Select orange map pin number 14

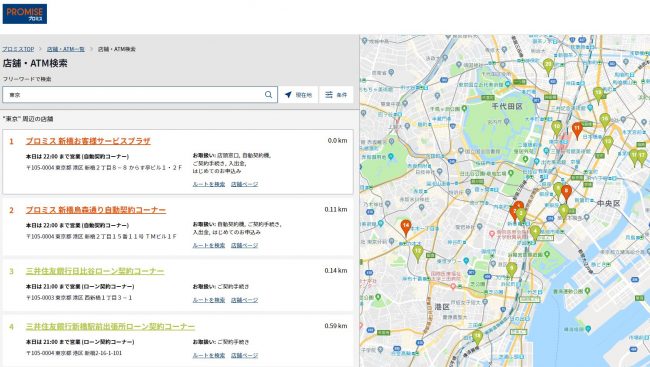tap(406, 228)
